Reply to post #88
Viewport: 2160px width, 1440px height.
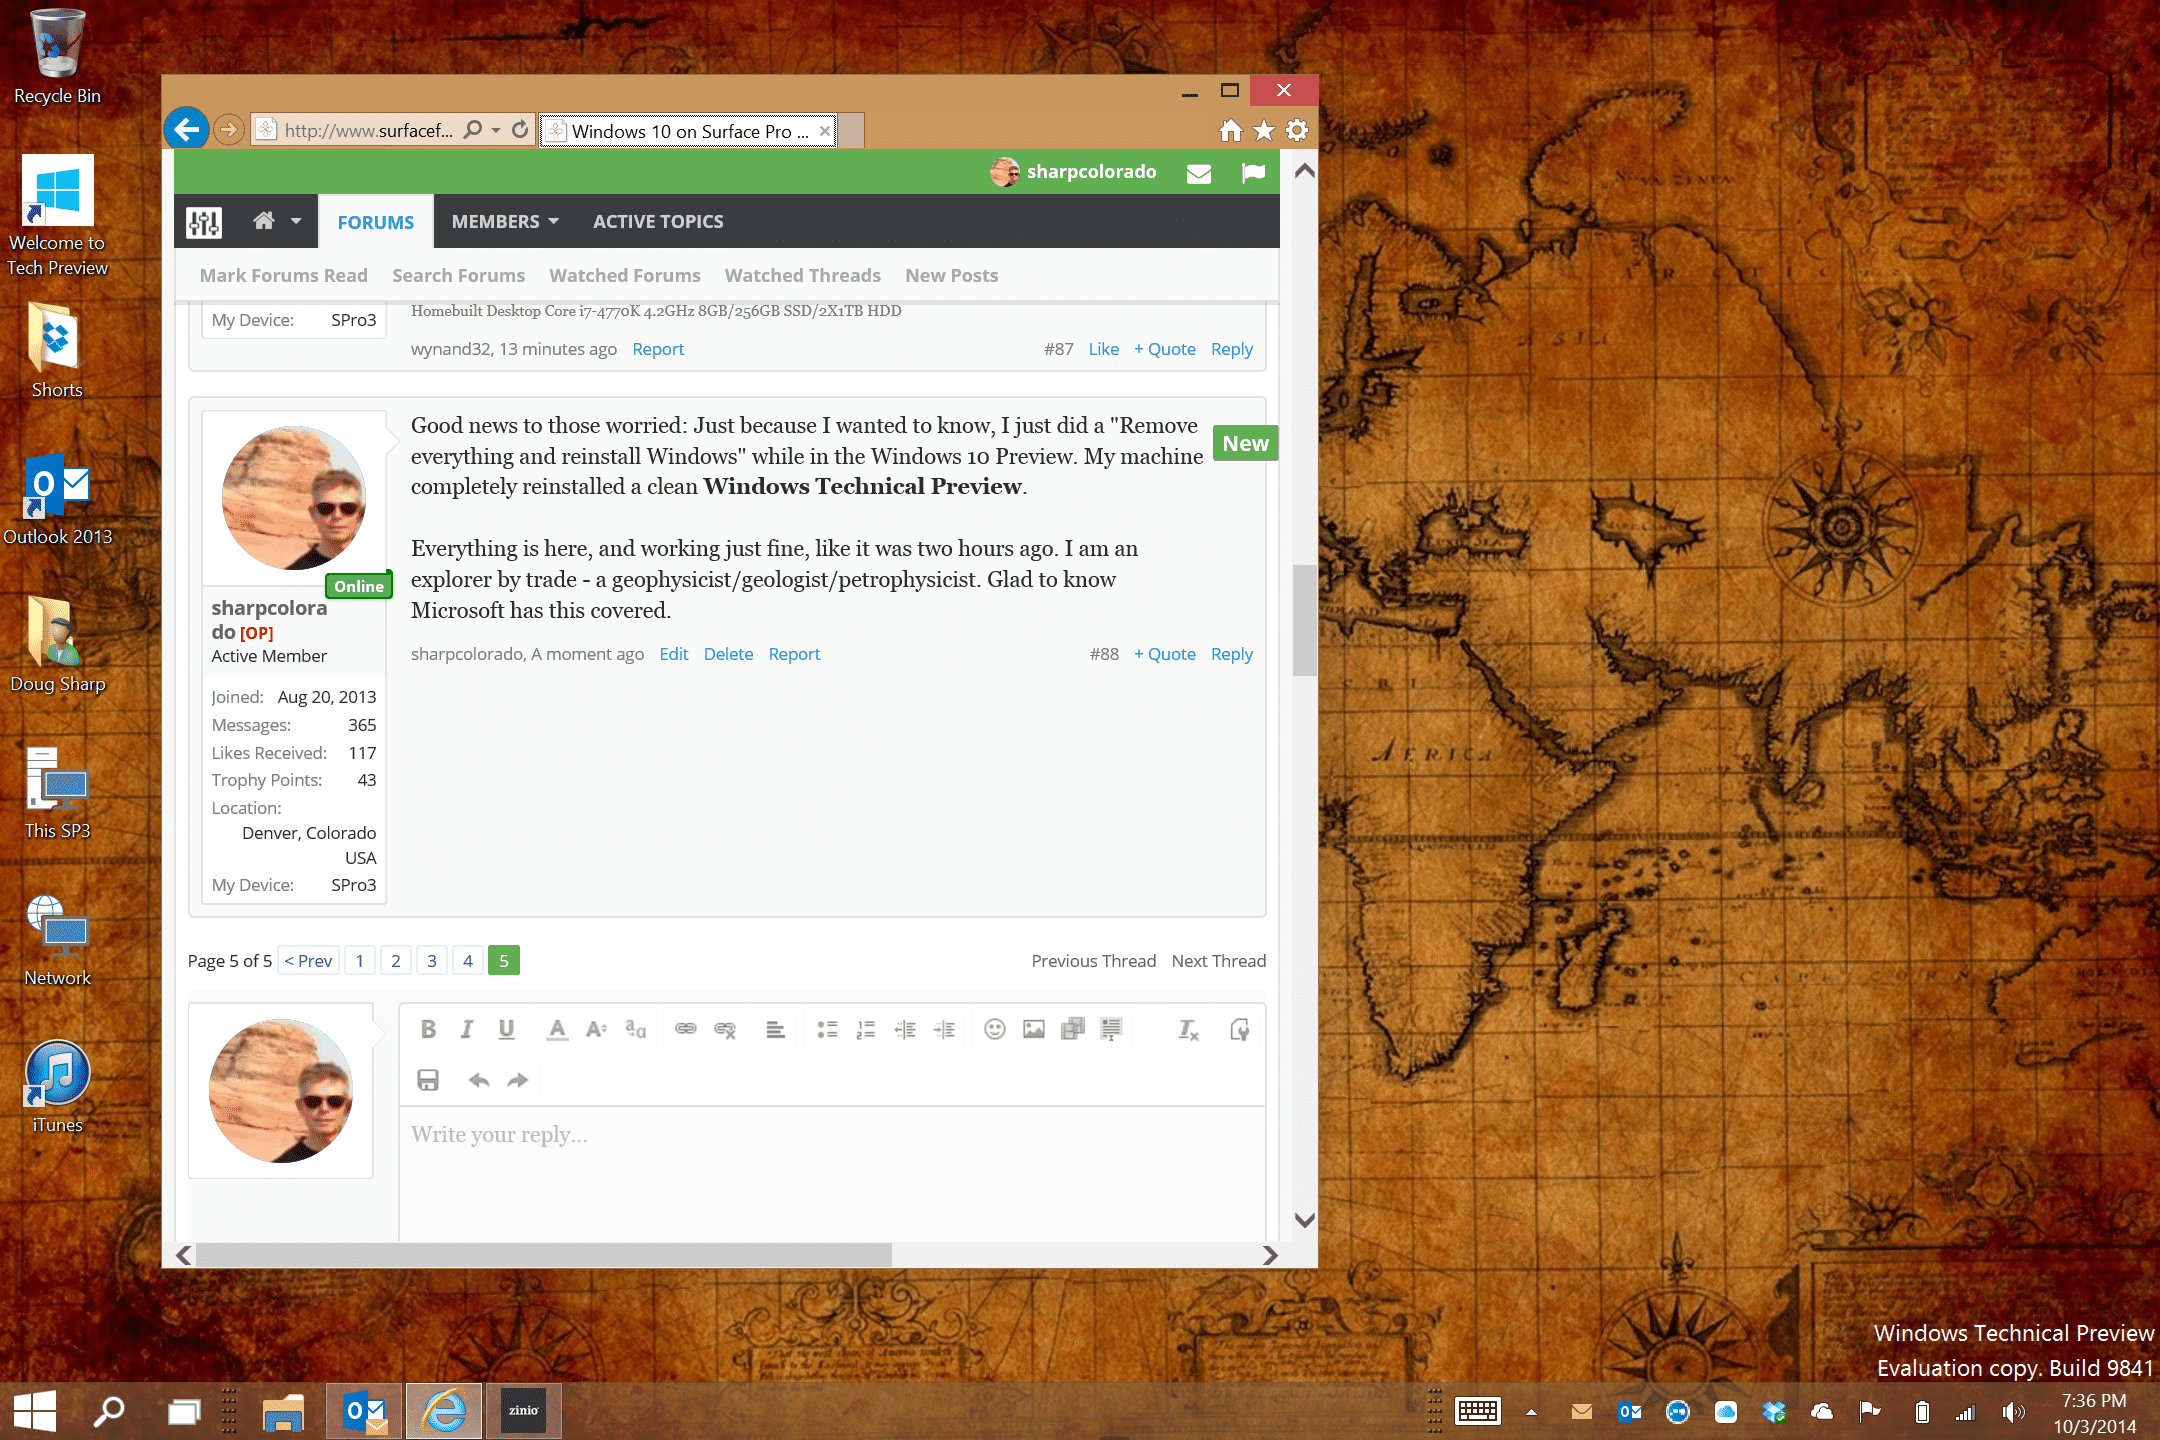tap(1232, 654)
